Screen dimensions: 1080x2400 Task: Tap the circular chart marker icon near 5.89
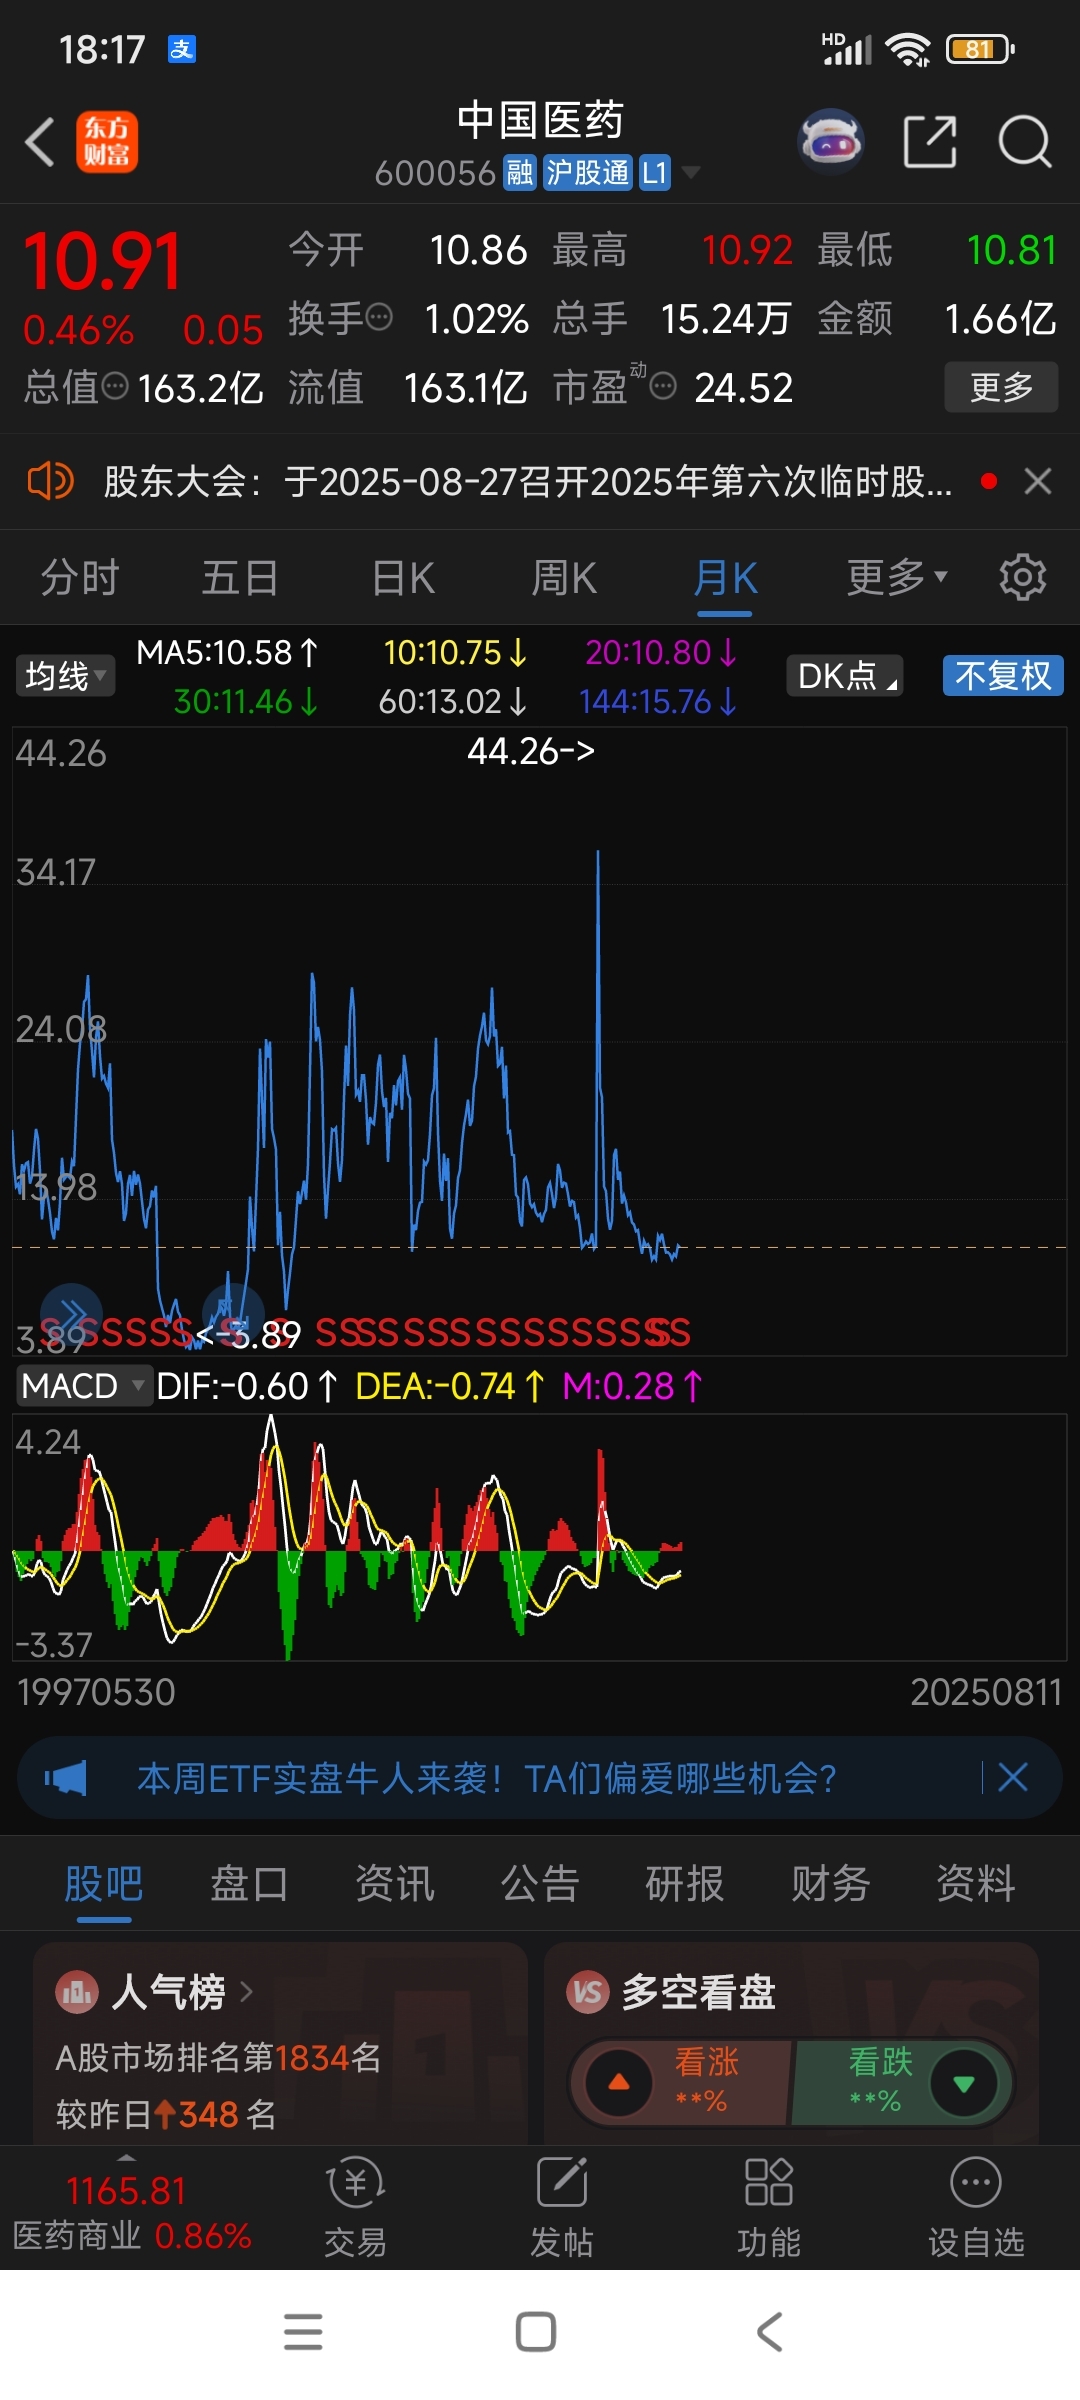(x=233, y=1314)
